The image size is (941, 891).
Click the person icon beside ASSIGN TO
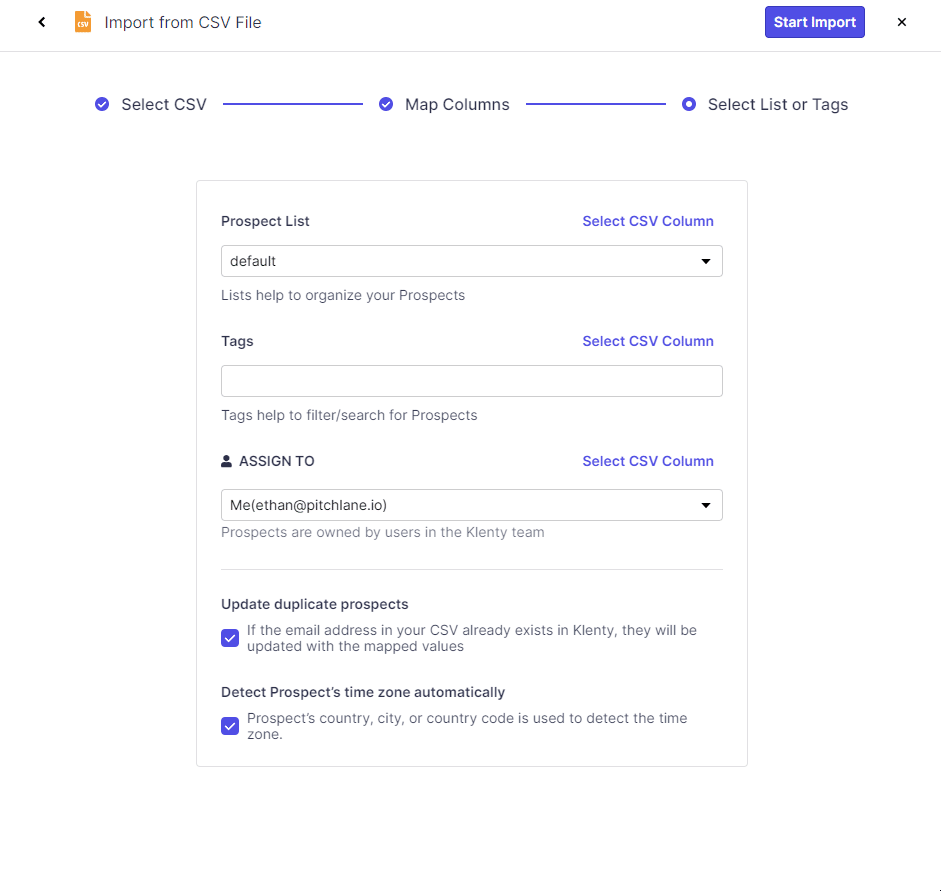coord(226,461)
